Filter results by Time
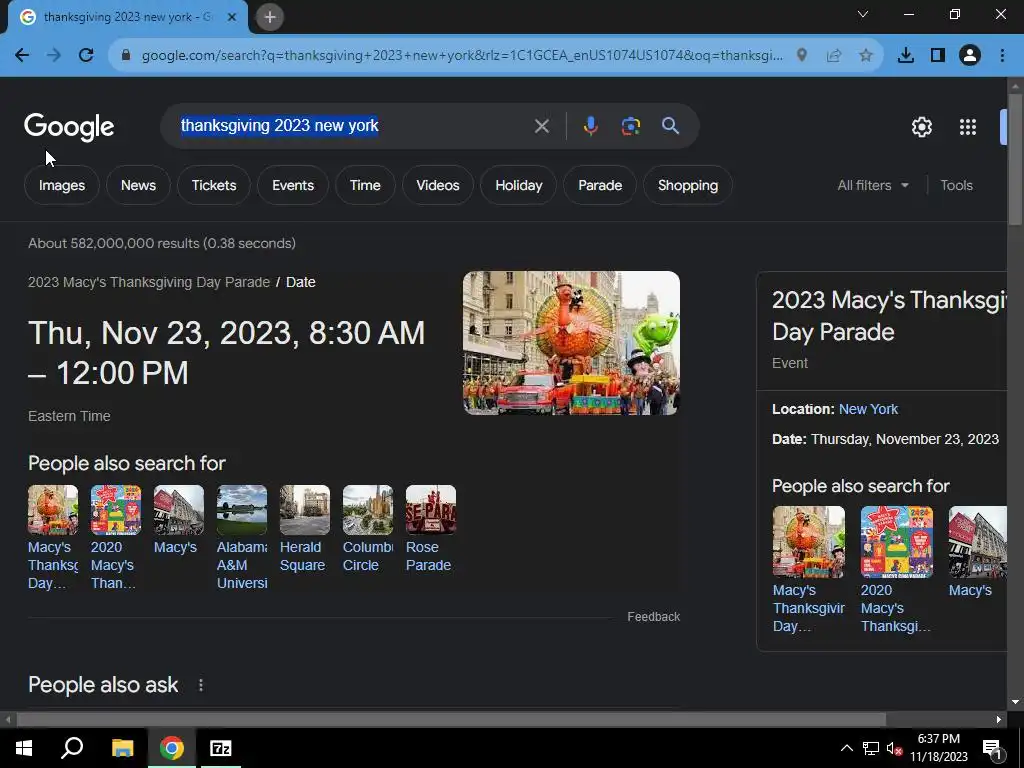Viewport: 1024px width, 768px height. tap(365, 185)
